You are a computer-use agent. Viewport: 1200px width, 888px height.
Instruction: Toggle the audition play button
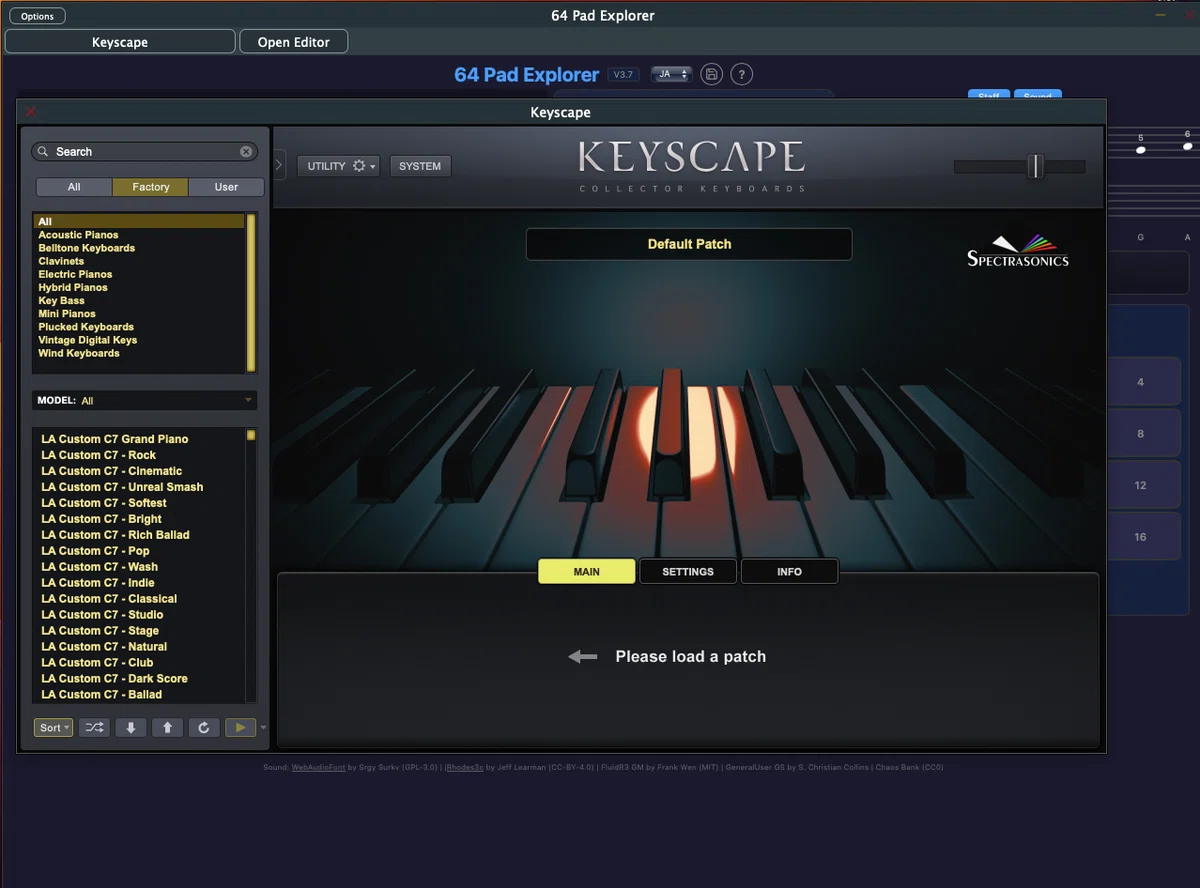(240, 728)
